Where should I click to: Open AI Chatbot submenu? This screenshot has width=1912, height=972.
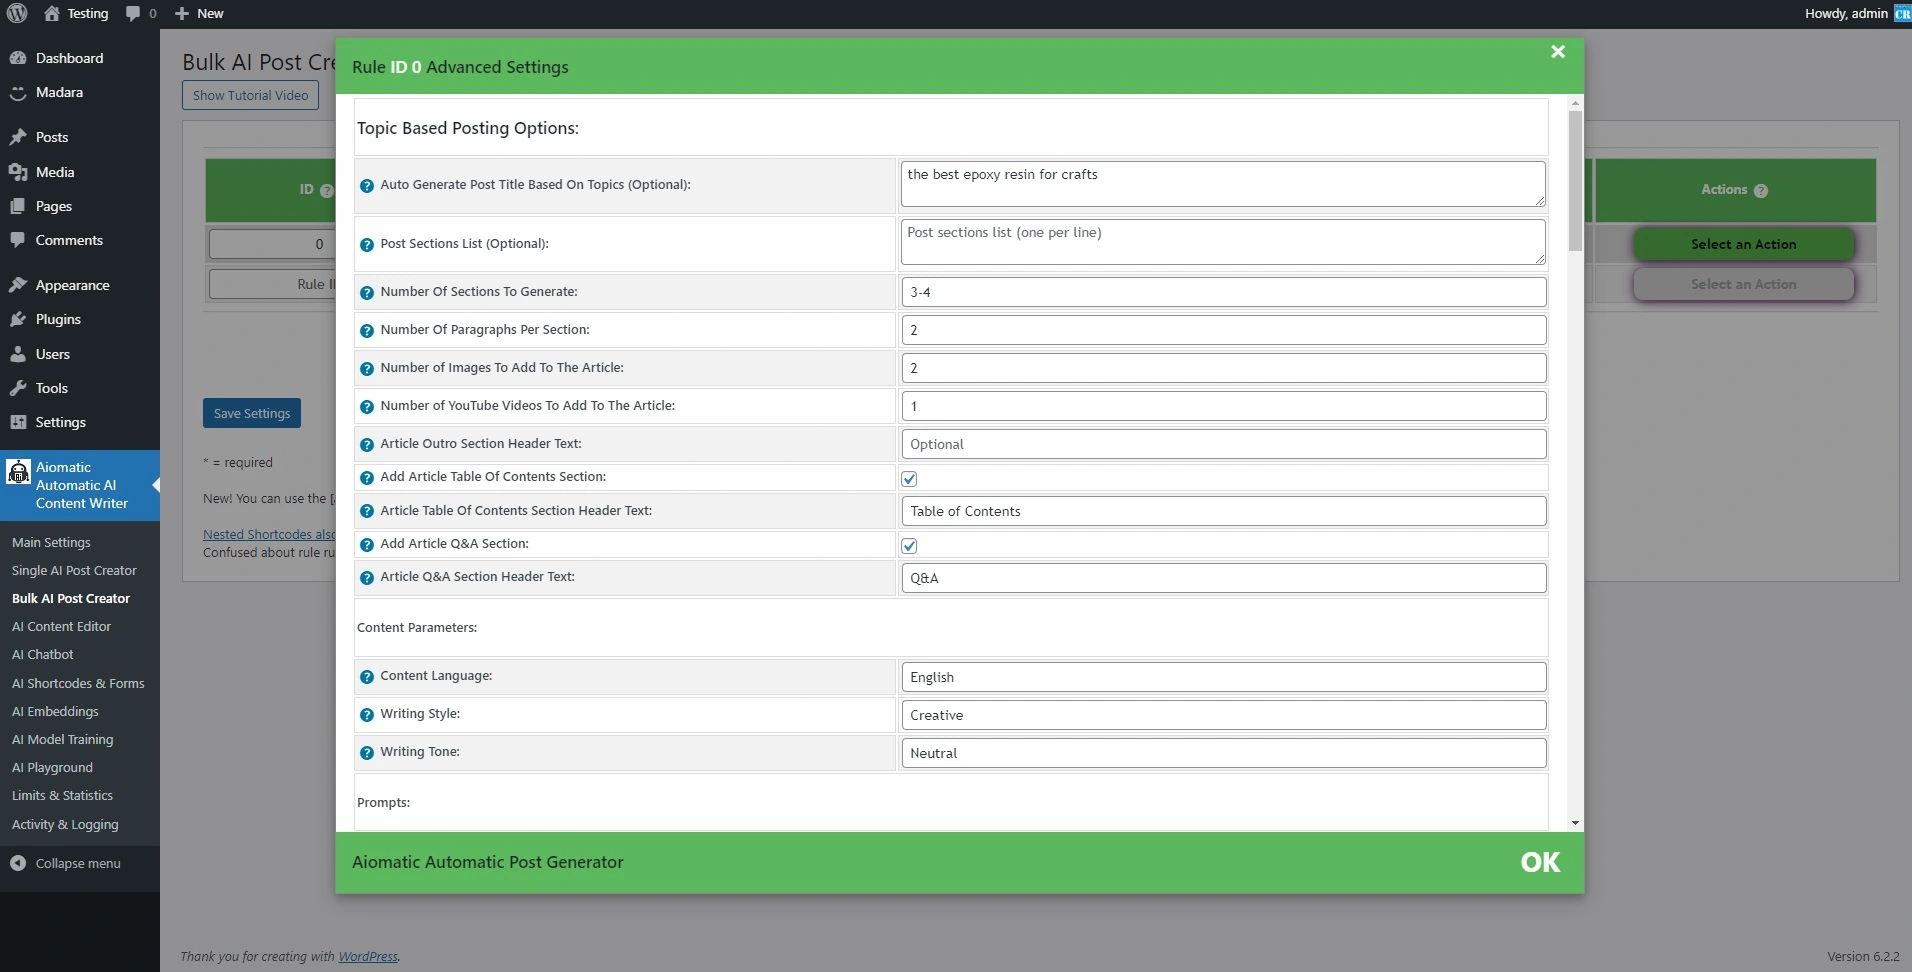(x=43, y=654)
